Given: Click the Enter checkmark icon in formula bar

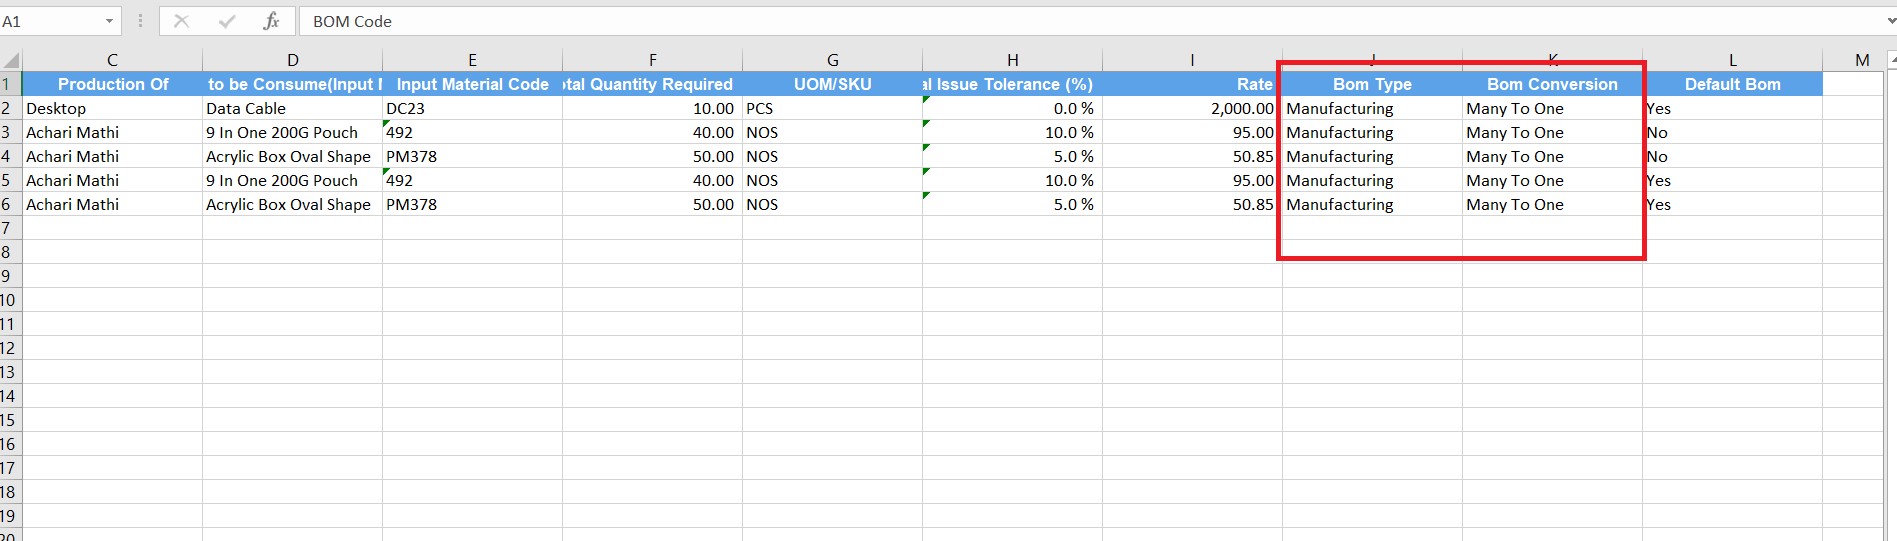Looking at the screenshot, I should [227, 21].
